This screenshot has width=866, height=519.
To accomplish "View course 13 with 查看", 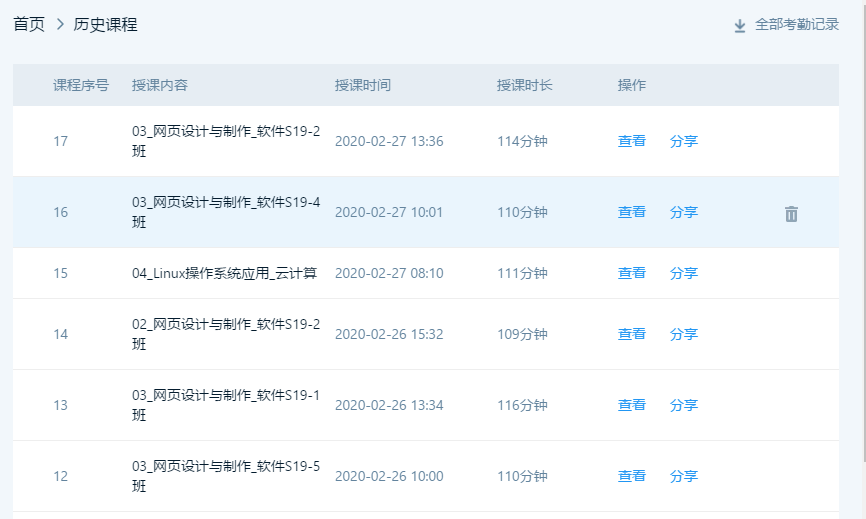I will click(x=631, y=405).
